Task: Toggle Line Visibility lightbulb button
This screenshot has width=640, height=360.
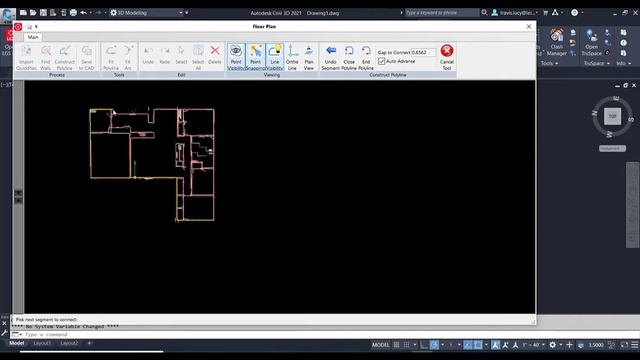Action: (275, 57)
